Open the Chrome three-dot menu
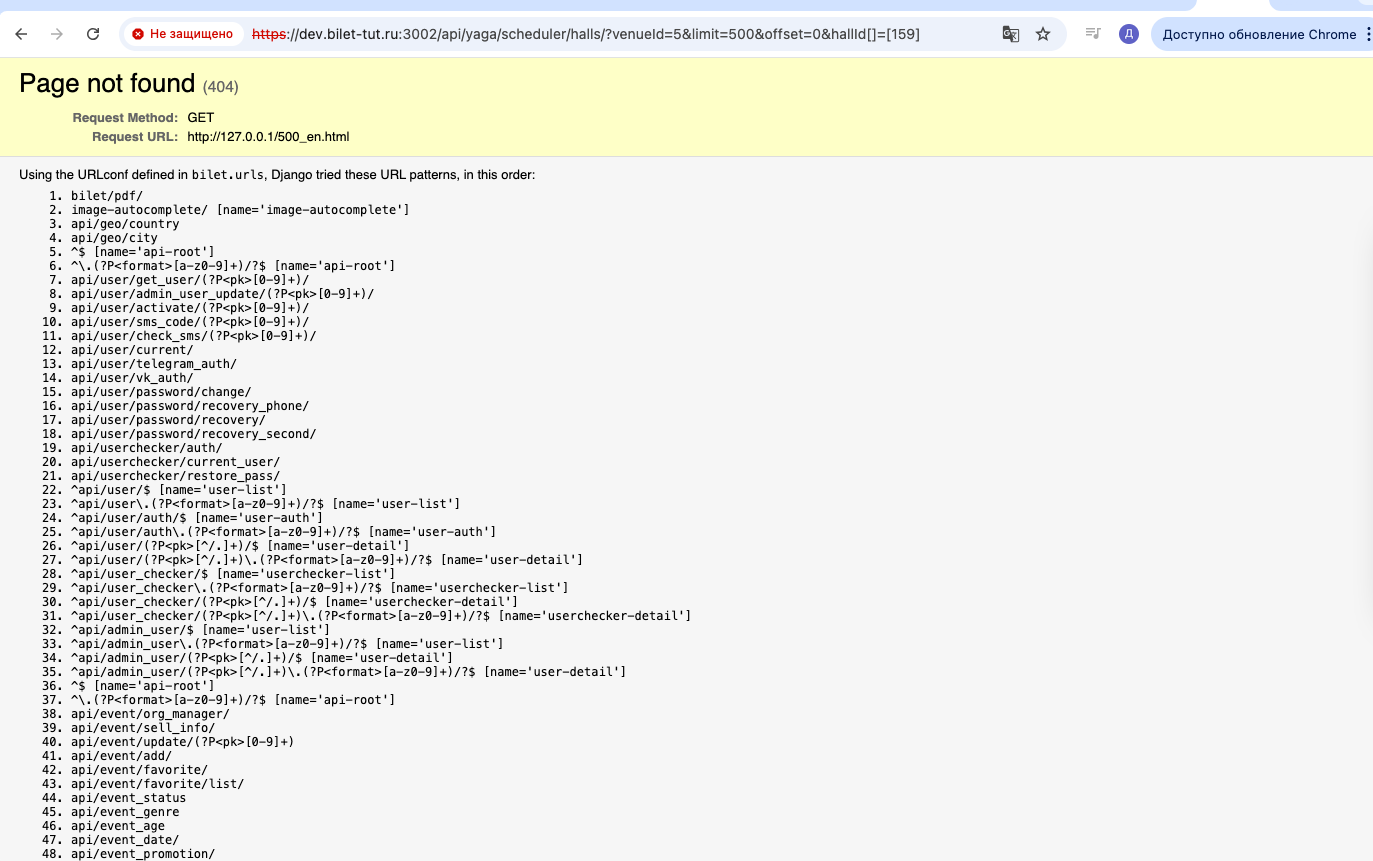 (x=1366, y=34)
